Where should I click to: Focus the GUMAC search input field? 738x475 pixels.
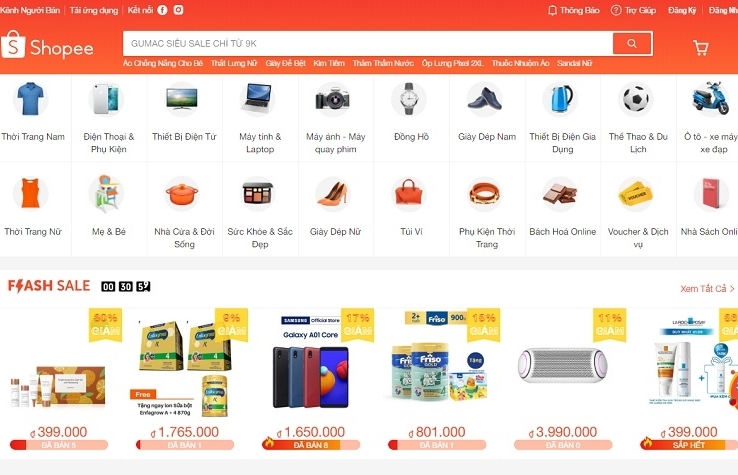(368, 43)
